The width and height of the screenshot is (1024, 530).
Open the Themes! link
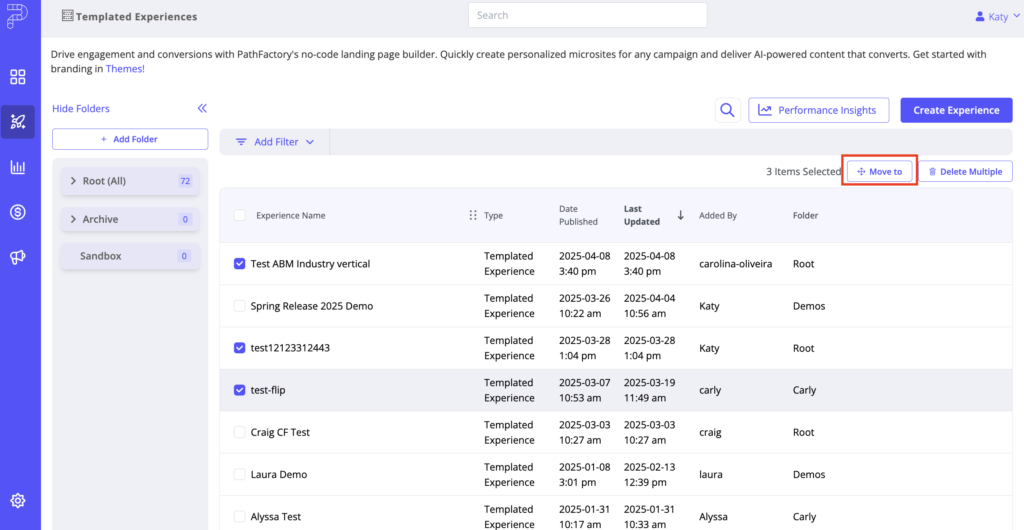click(125, 68)
